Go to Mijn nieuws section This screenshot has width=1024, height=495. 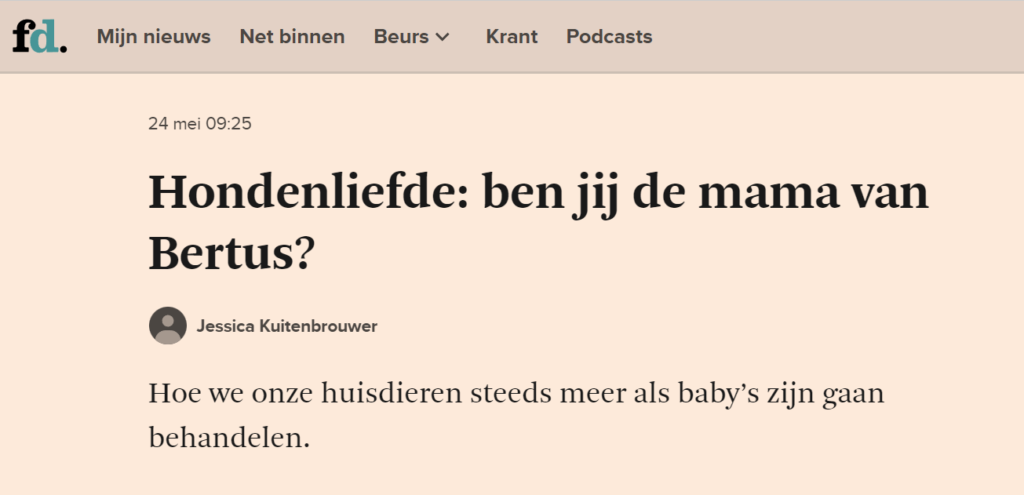(153, 37)
